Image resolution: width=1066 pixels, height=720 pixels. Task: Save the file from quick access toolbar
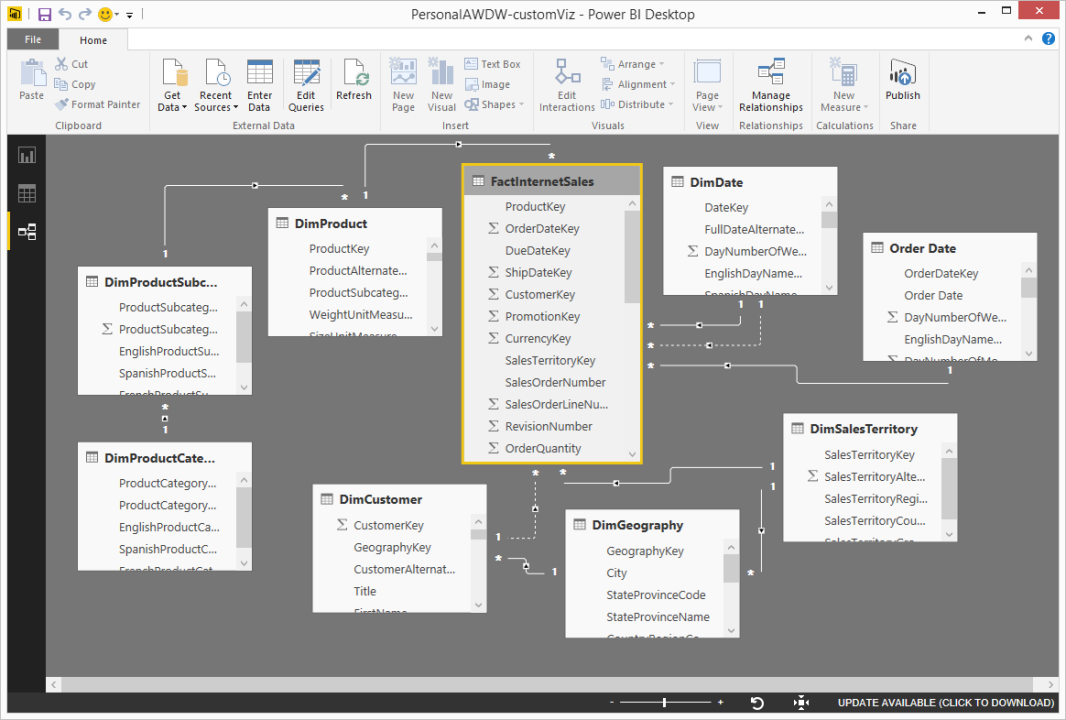(x=44, y=14)
